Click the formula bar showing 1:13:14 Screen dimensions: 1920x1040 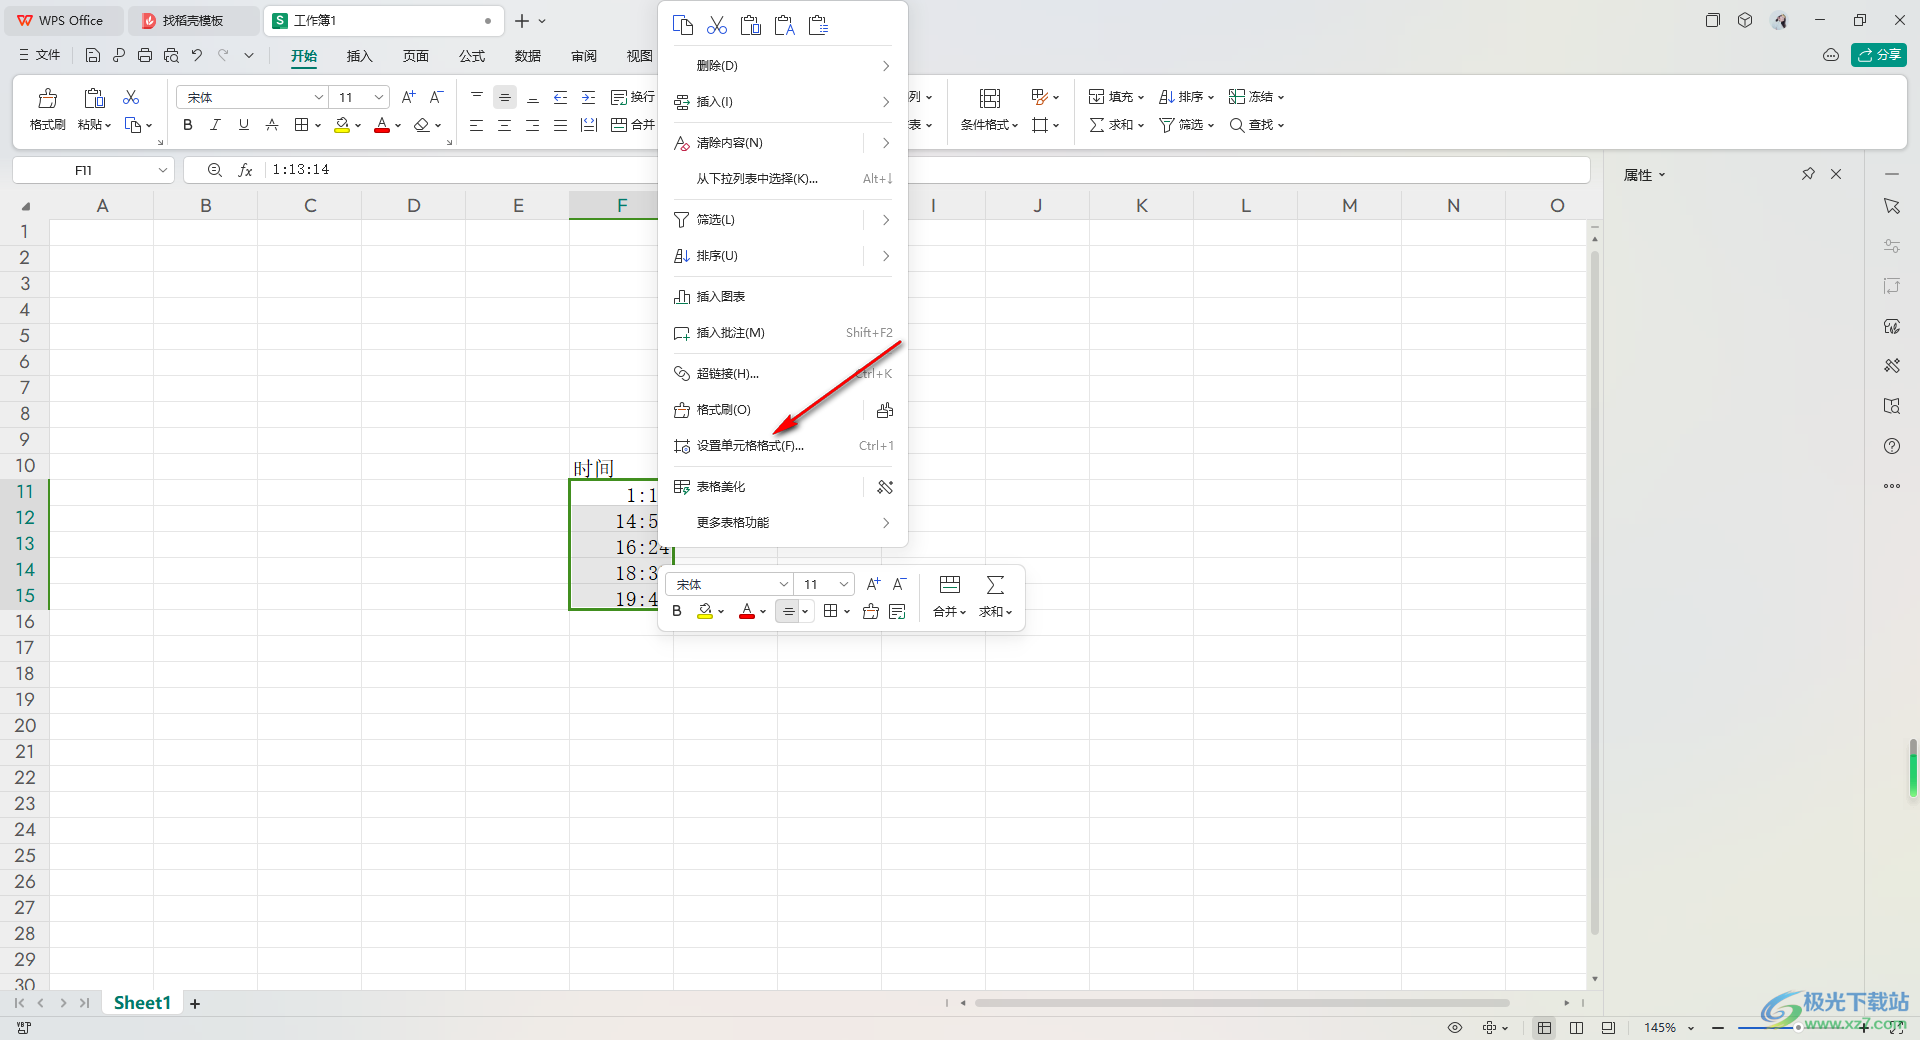(x=925, y=170)
